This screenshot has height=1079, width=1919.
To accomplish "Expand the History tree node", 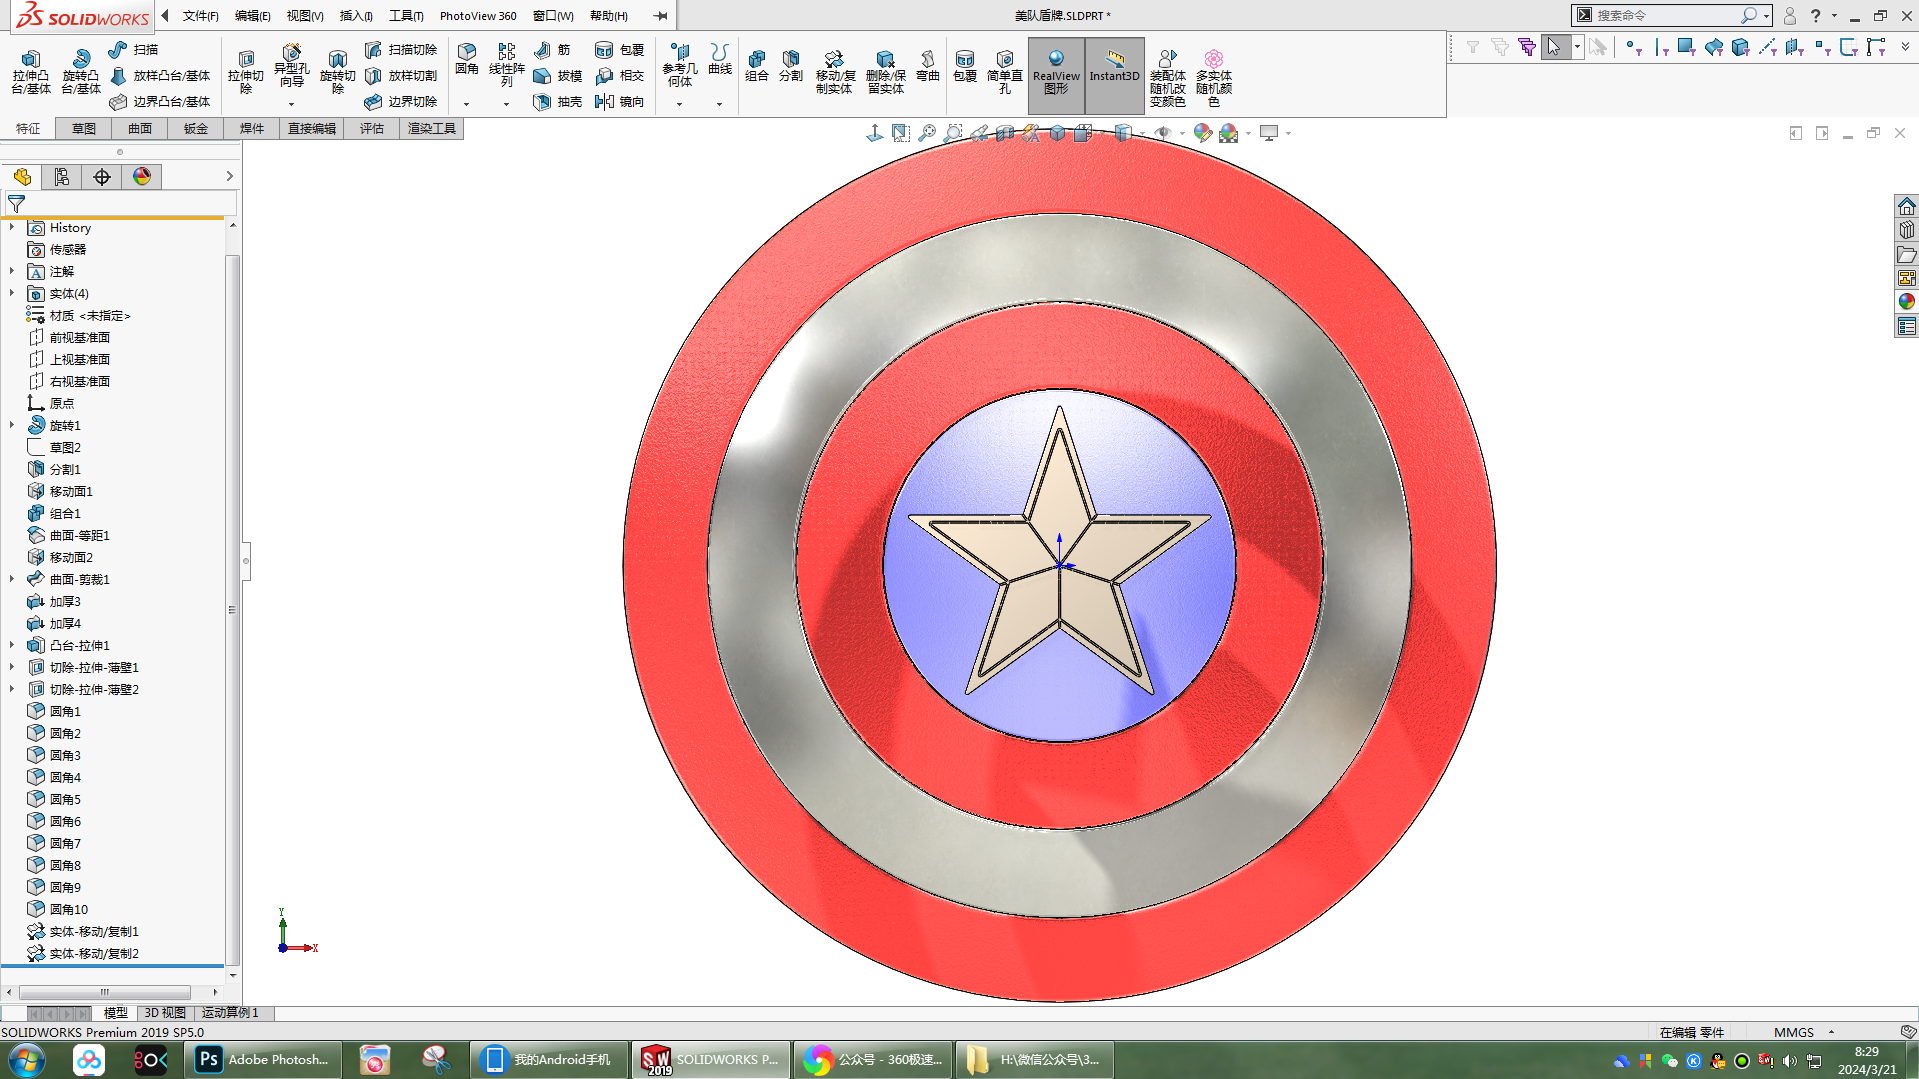I will (x=12, y=227).
